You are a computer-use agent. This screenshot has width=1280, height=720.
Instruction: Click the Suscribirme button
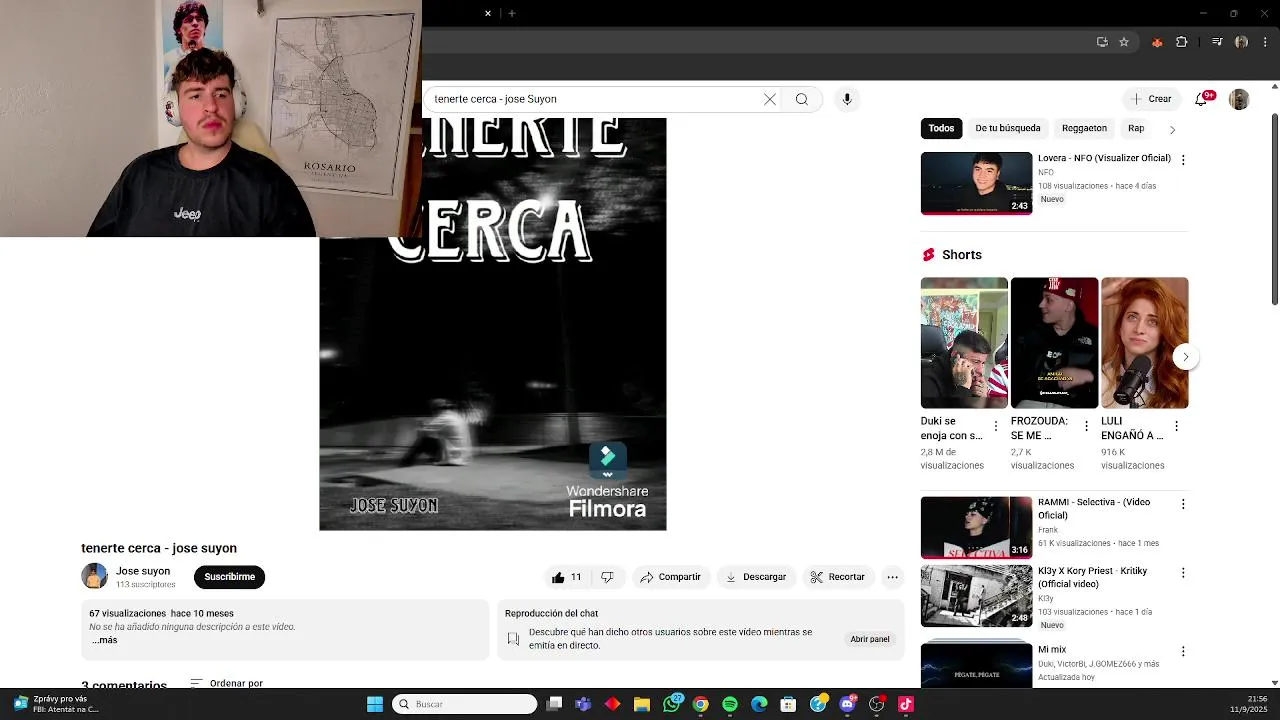coord(229,577)
